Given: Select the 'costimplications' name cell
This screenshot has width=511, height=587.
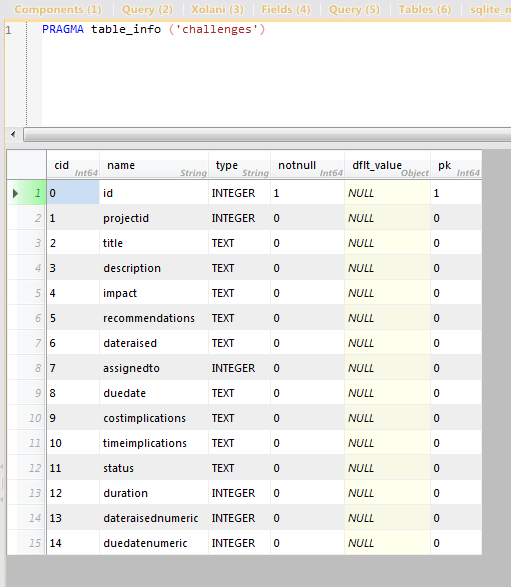Looking at the screenshot, I should coord(154,418).
